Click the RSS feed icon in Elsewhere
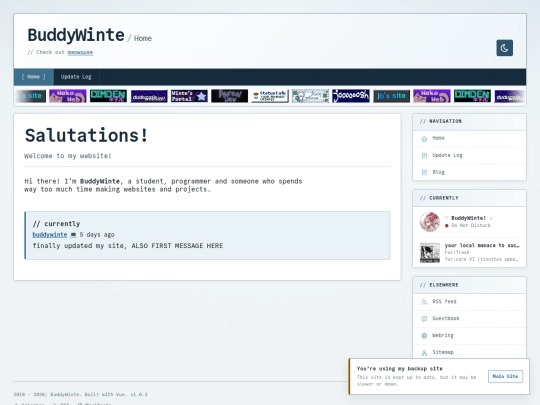 pos(424,302)
